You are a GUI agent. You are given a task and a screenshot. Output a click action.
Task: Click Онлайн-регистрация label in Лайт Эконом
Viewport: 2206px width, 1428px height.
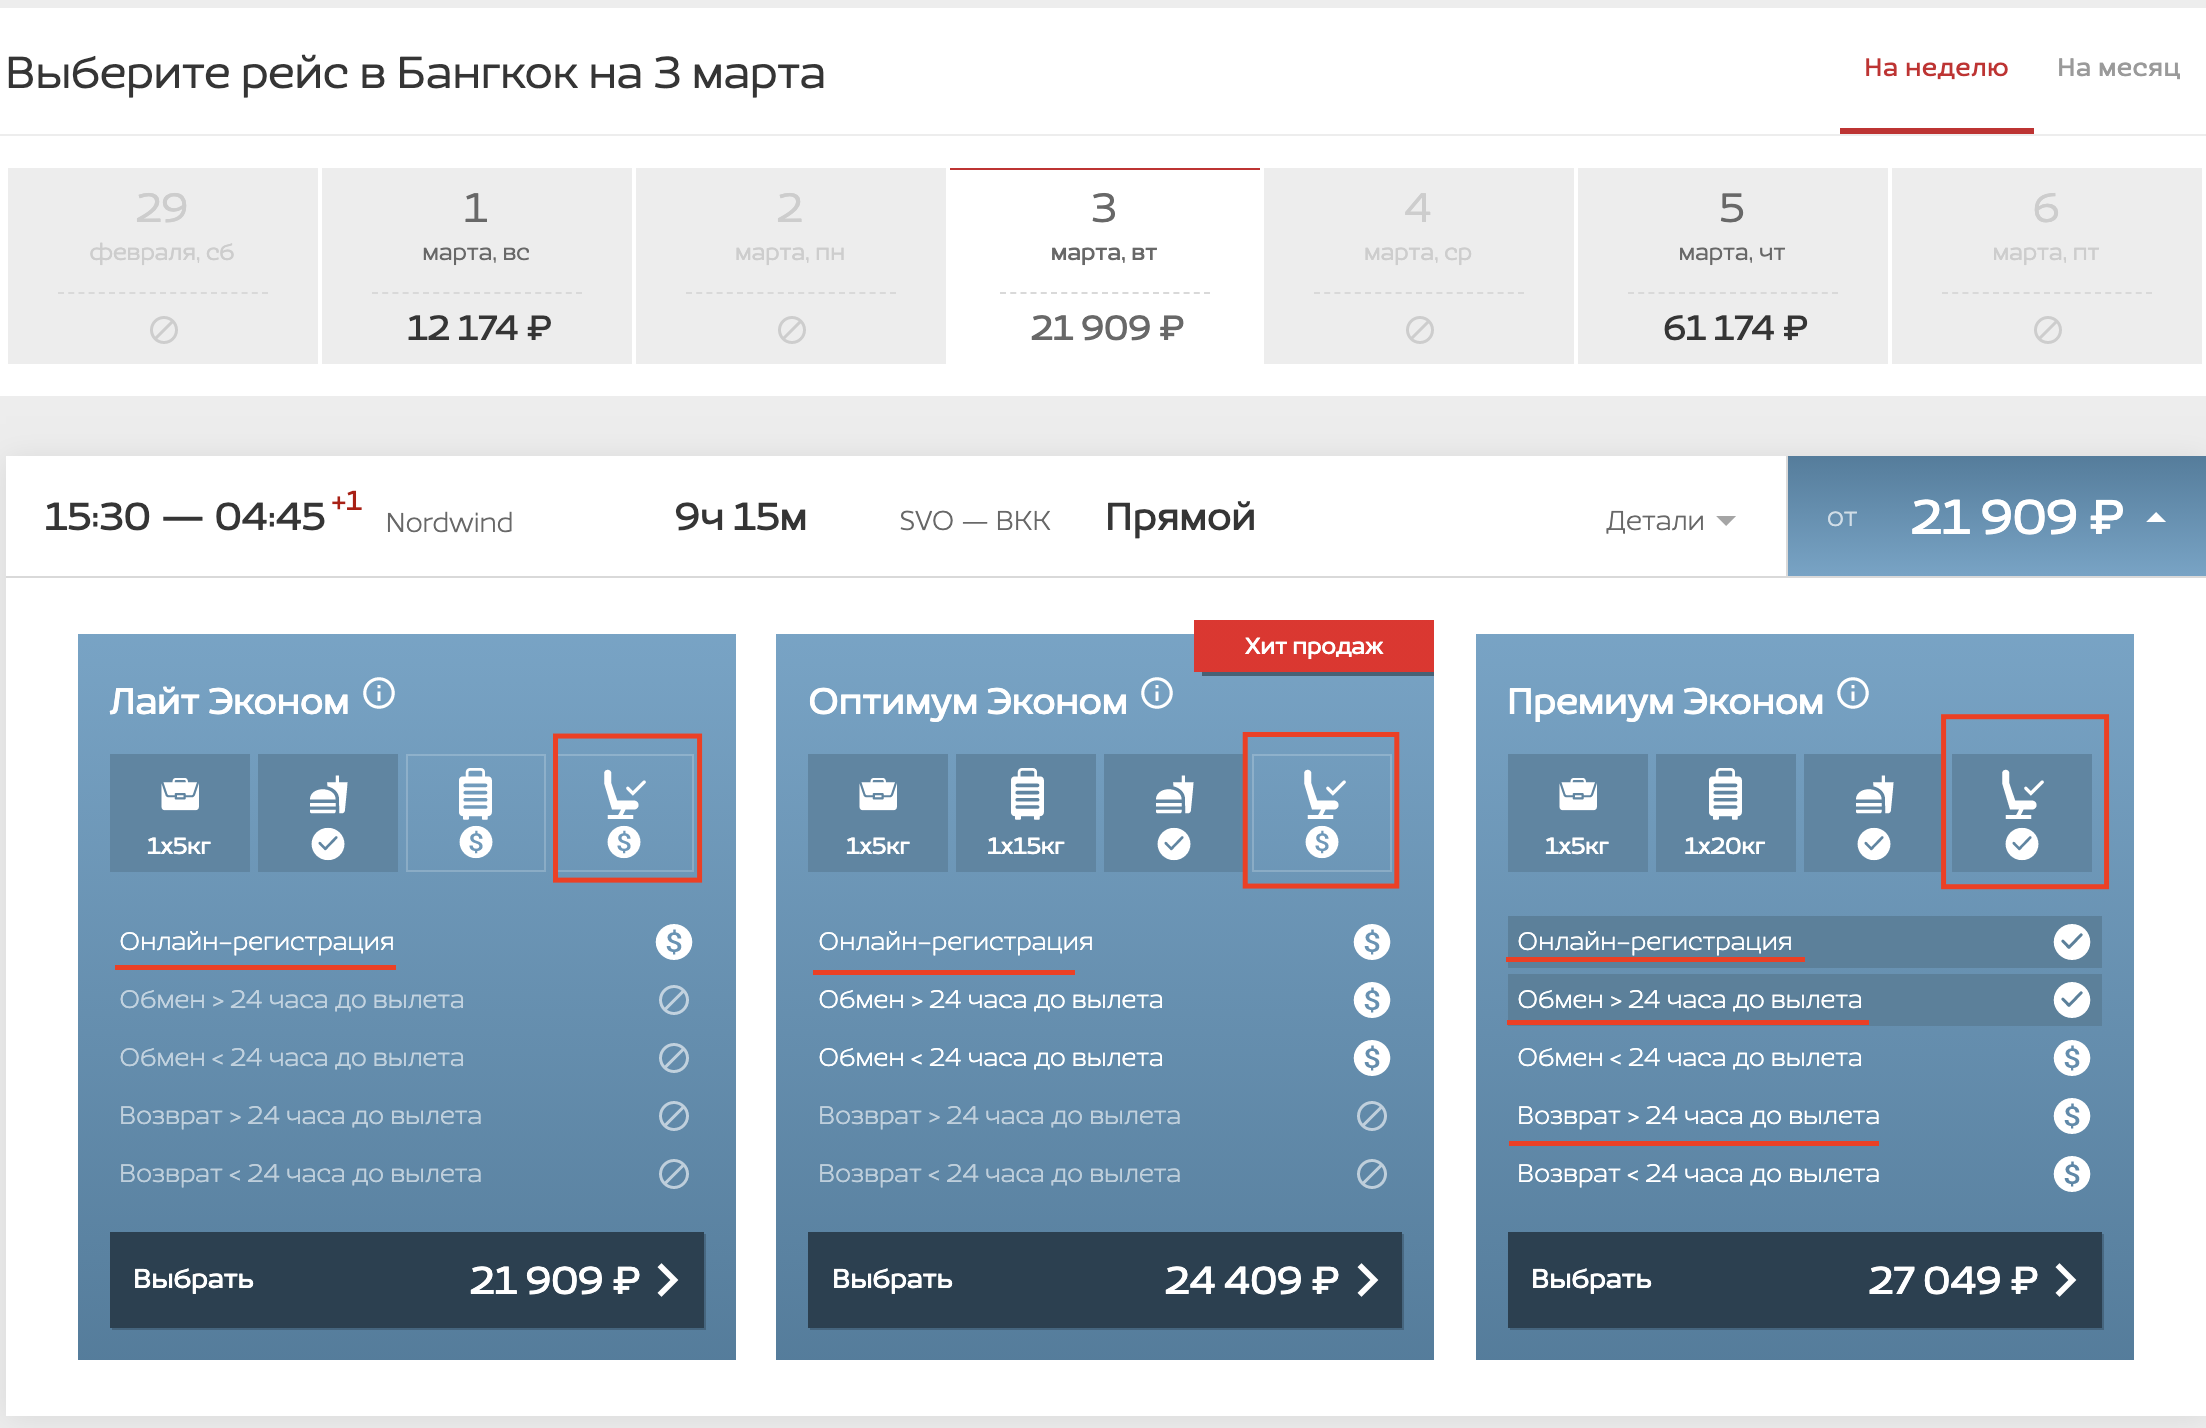coord(257,942)
